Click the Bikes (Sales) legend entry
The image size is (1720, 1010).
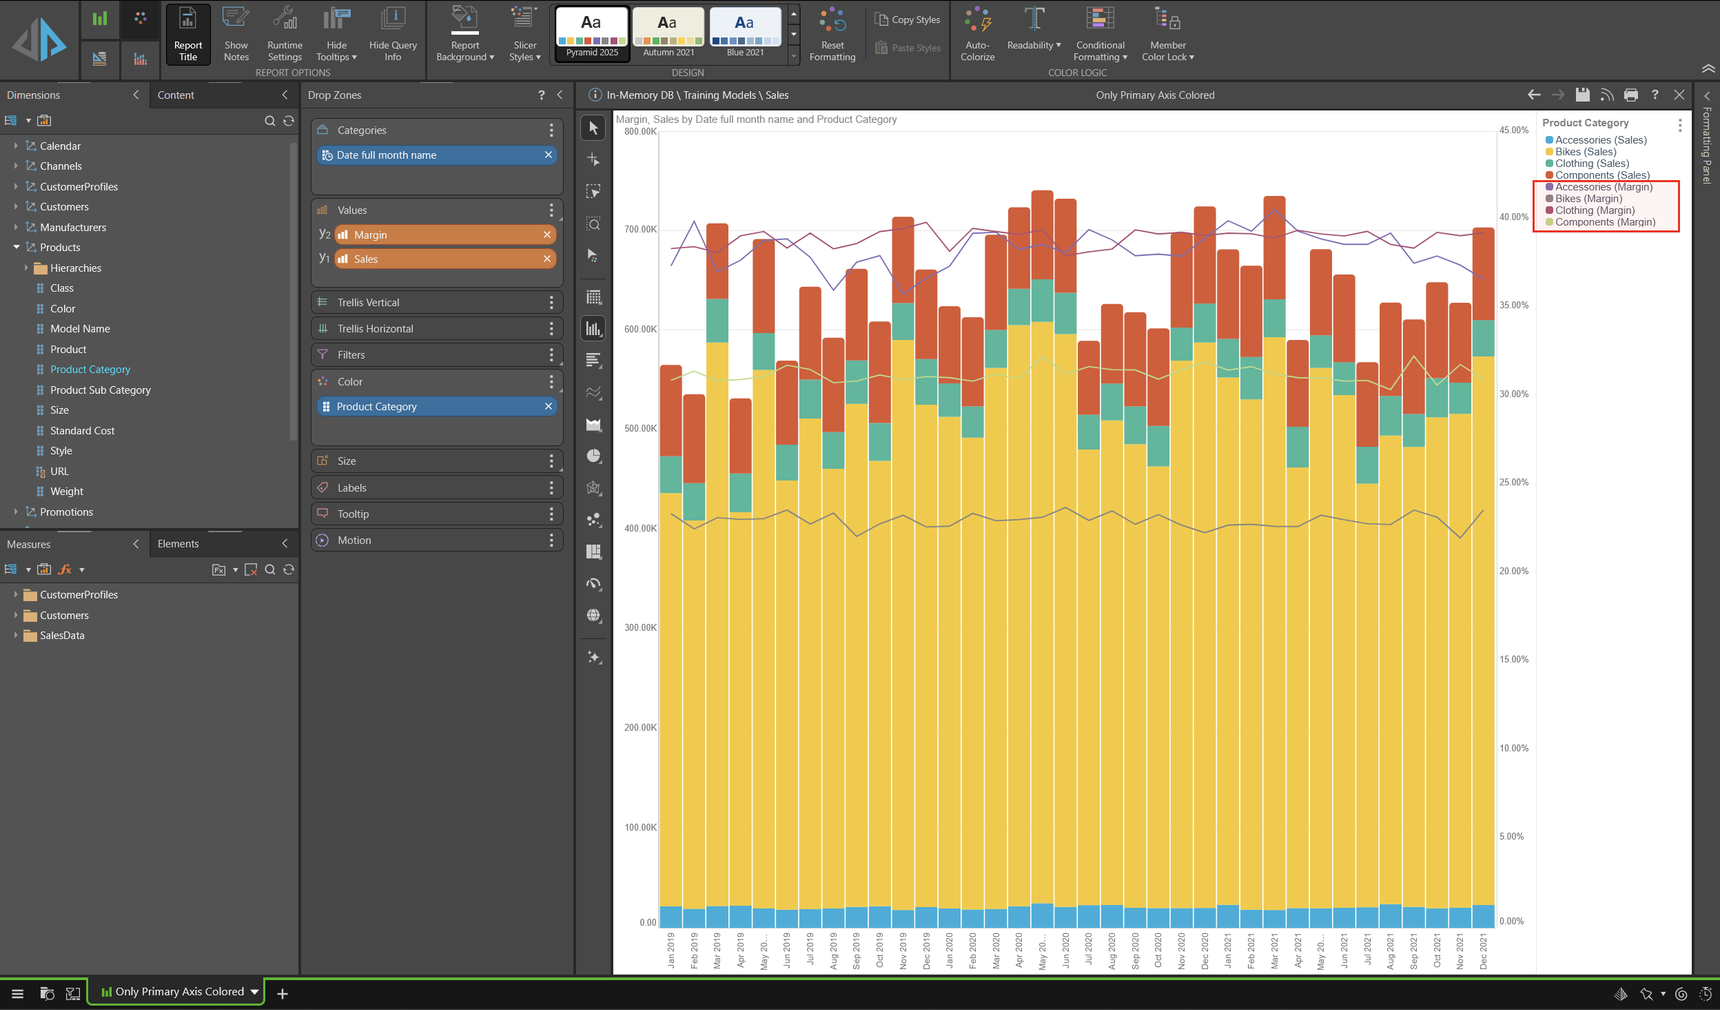click(x=1585, y=152)
